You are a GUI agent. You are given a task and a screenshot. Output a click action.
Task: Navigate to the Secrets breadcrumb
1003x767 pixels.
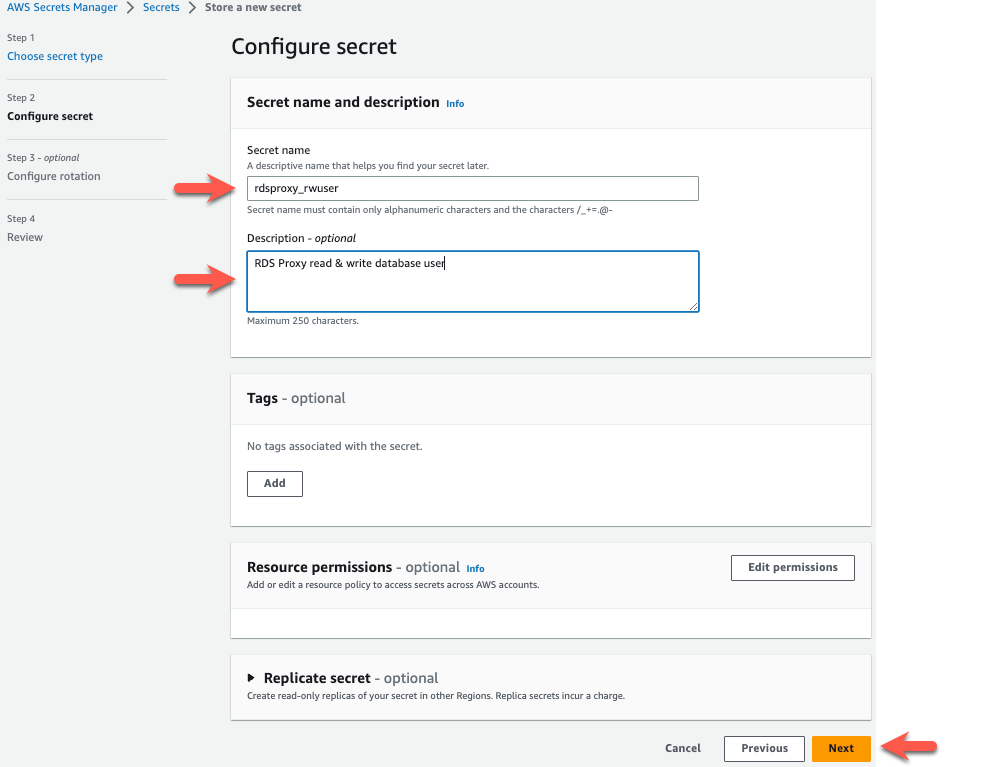click(x=161, y=8)
